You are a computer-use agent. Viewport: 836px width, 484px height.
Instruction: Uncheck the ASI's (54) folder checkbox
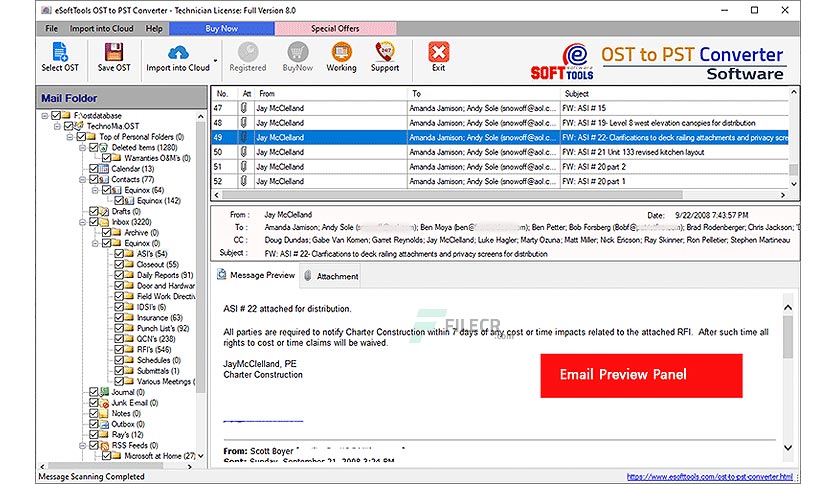pos(119,254)
